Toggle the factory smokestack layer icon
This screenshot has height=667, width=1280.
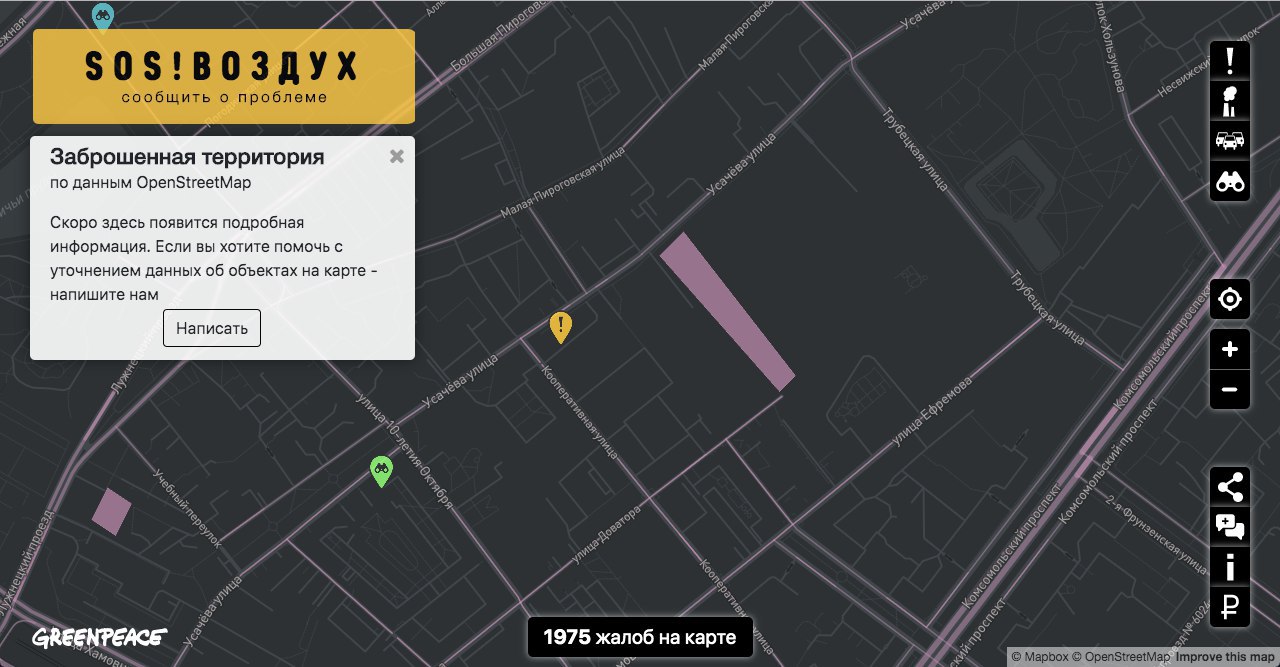[x=1230, y=101]
